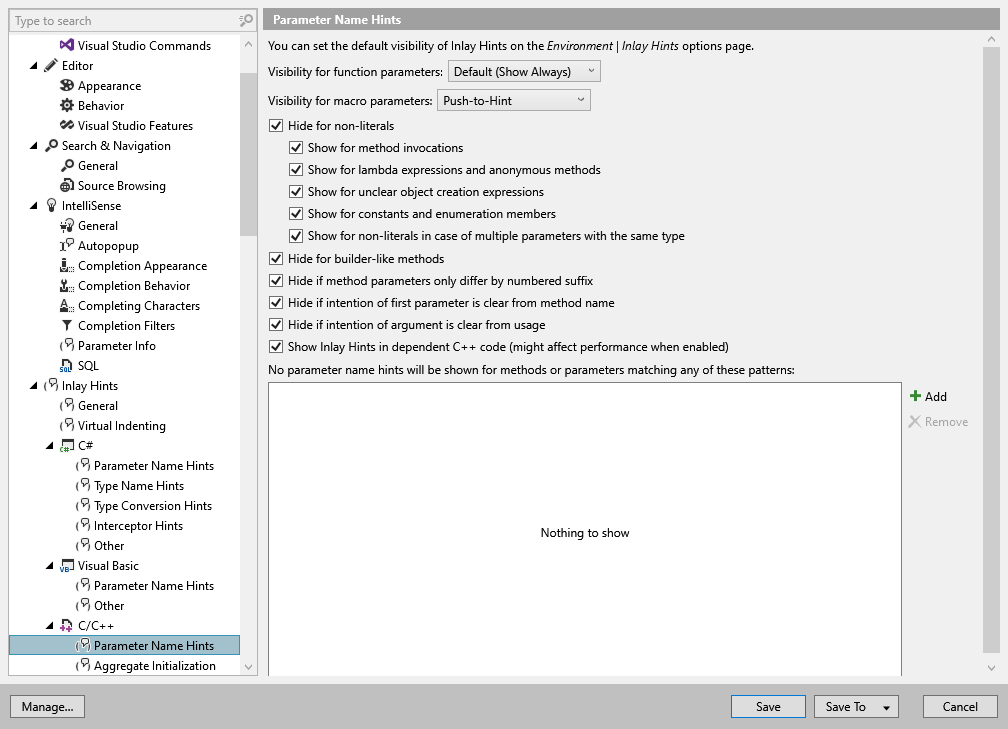The image size is (1008, 729).
Task: Uncheck Hide for non-literals
Action: [x=275, y=126]
